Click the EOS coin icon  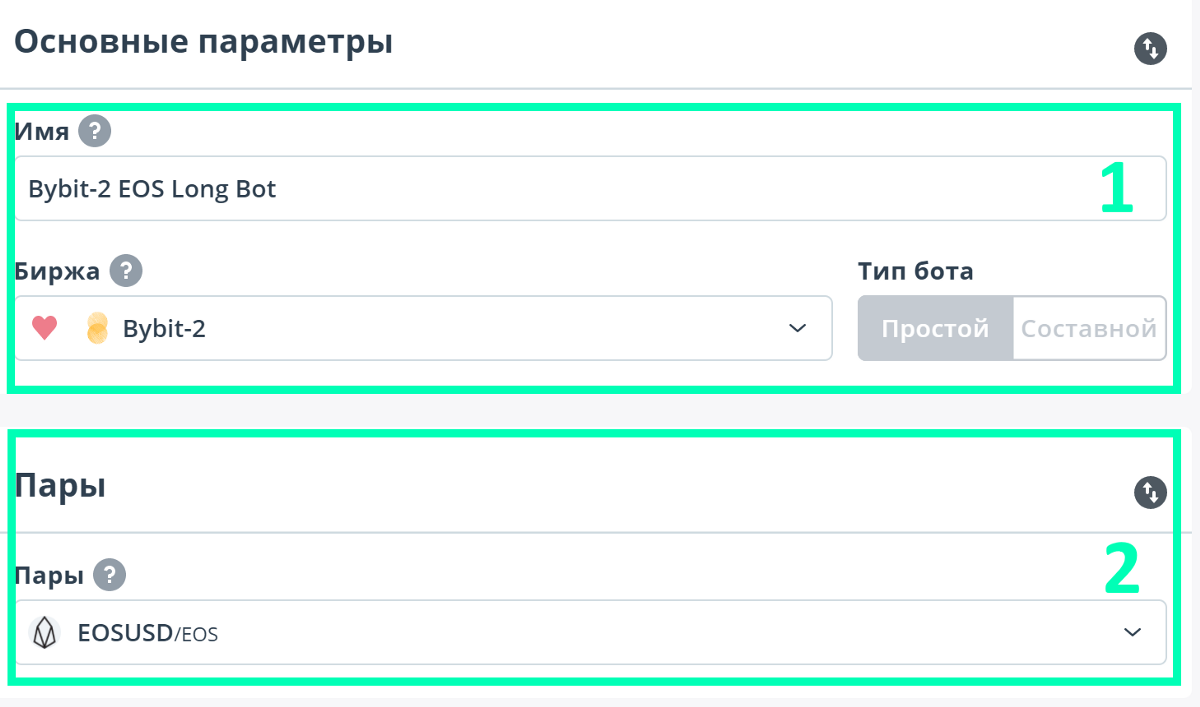coord(43,632)
